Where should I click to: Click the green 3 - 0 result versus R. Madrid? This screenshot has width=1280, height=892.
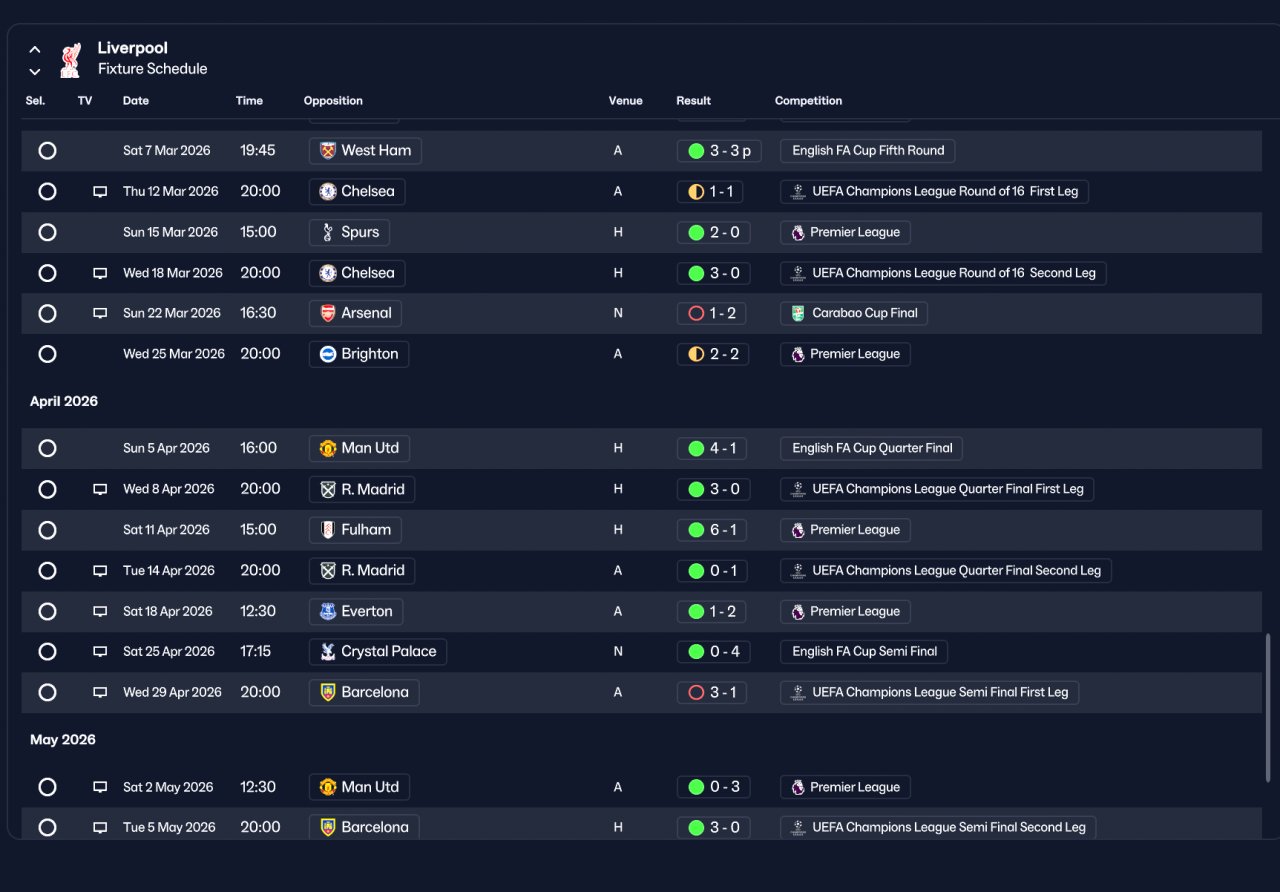pyautogui.click(x=711, y=489)
